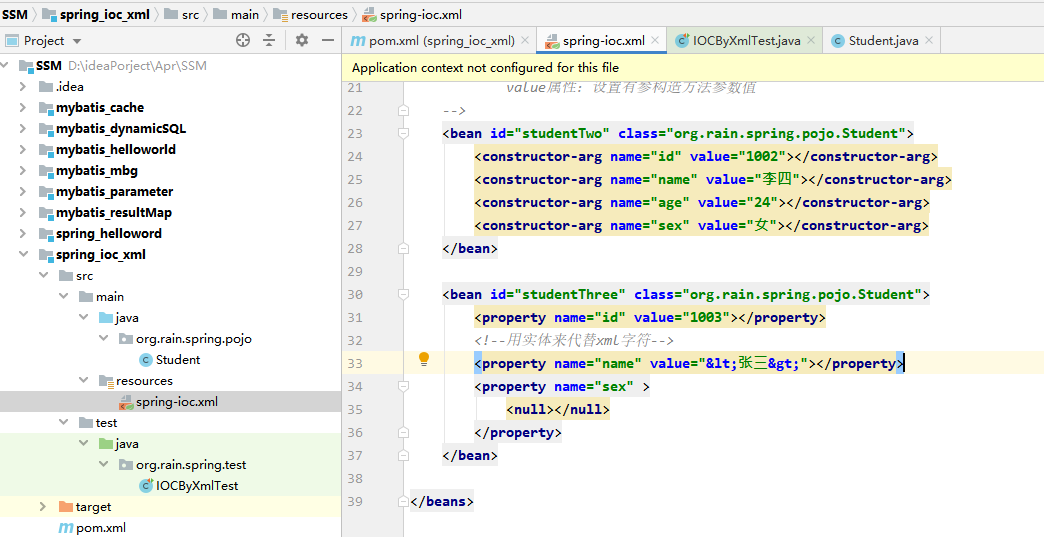Image resolution: width=1044 pixels, height=537 pixels.
Task: Fold the comment block at line 22
Action: 403,110
